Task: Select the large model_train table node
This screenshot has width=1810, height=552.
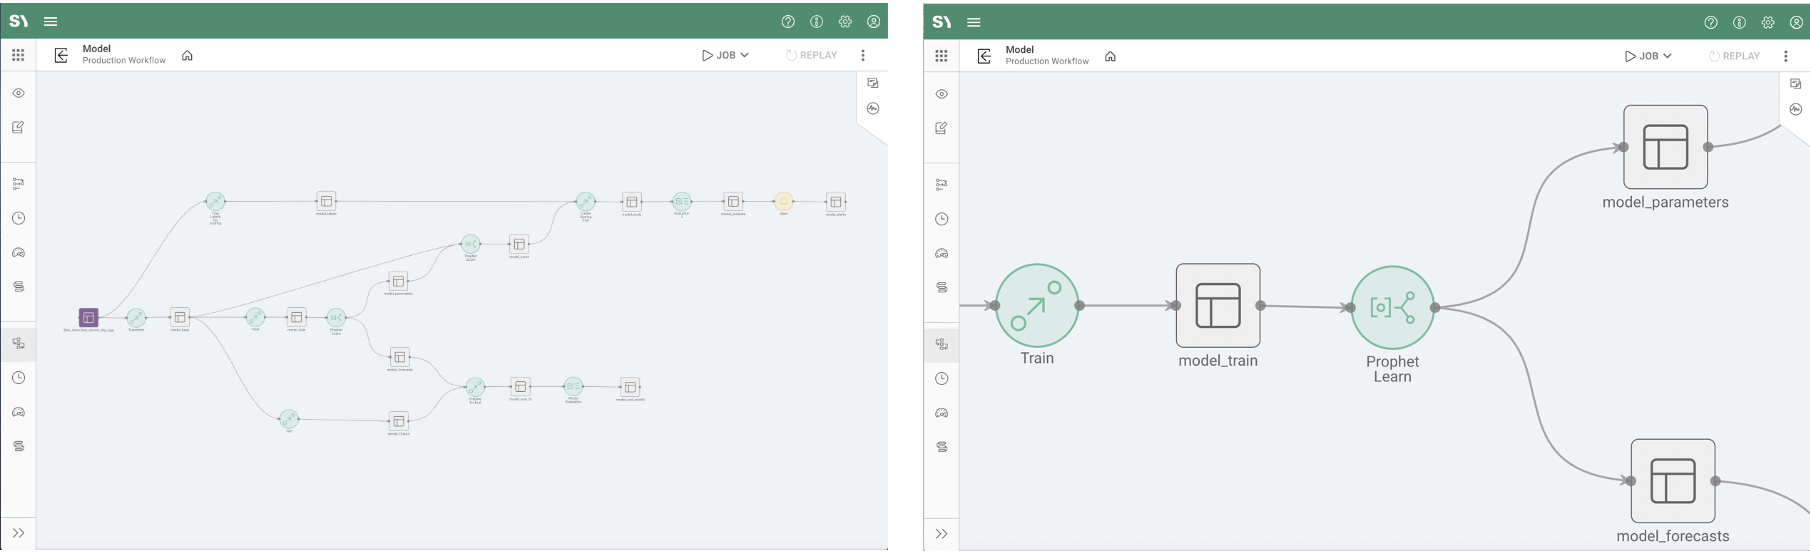Action: [1217, 306]
